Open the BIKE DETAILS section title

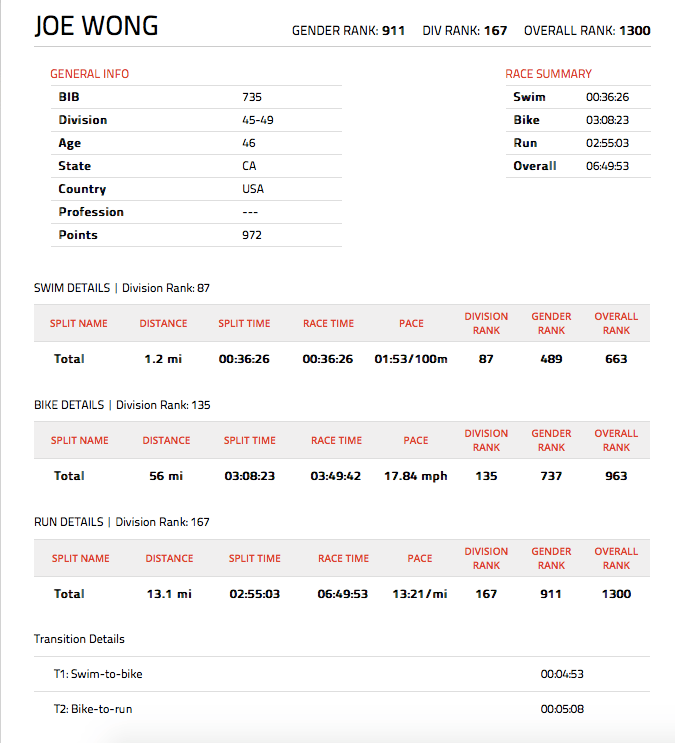click(69, 405)
